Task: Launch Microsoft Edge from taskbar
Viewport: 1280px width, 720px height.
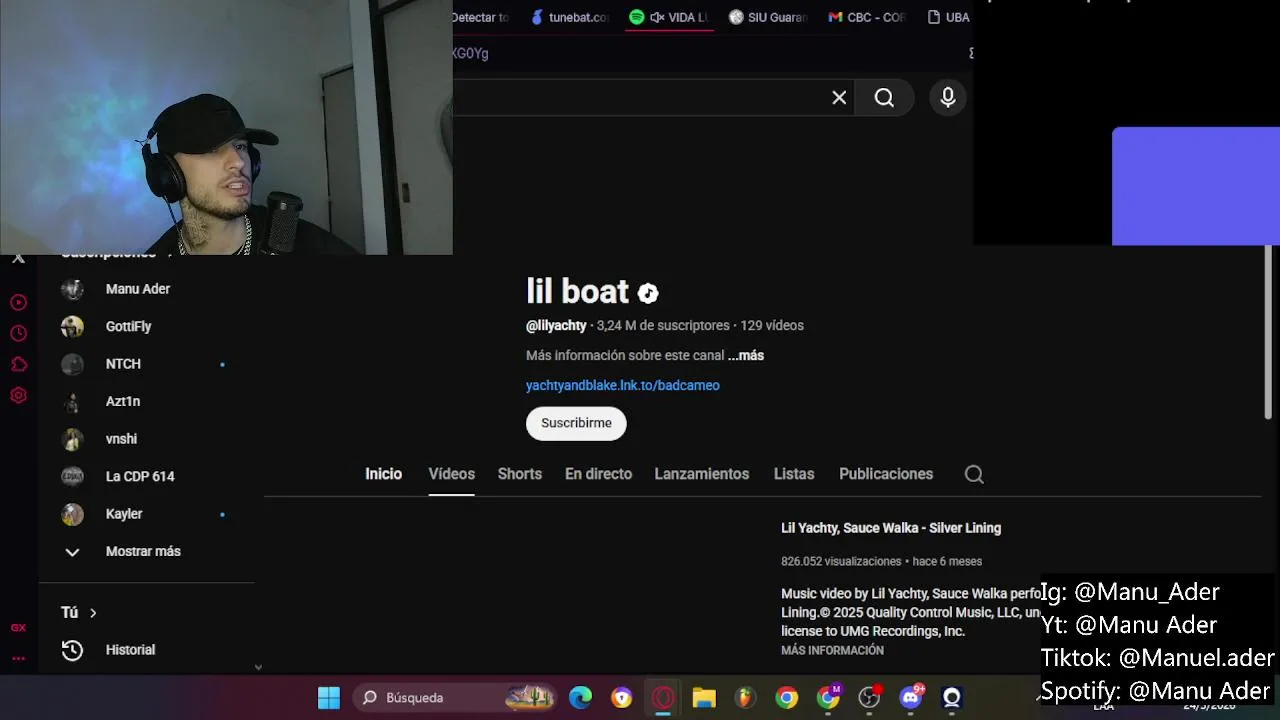Action: point(580,698)
